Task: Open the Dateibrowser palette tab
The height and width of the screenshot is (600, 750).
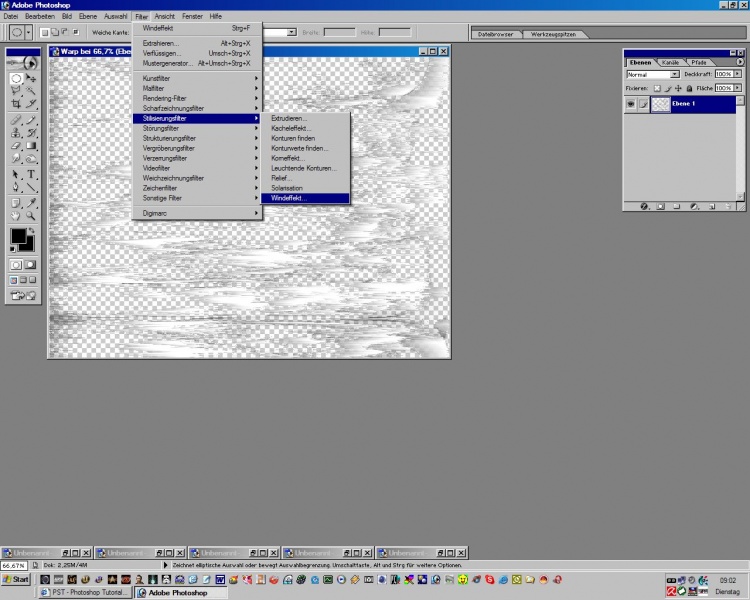Action: (496, 34)
